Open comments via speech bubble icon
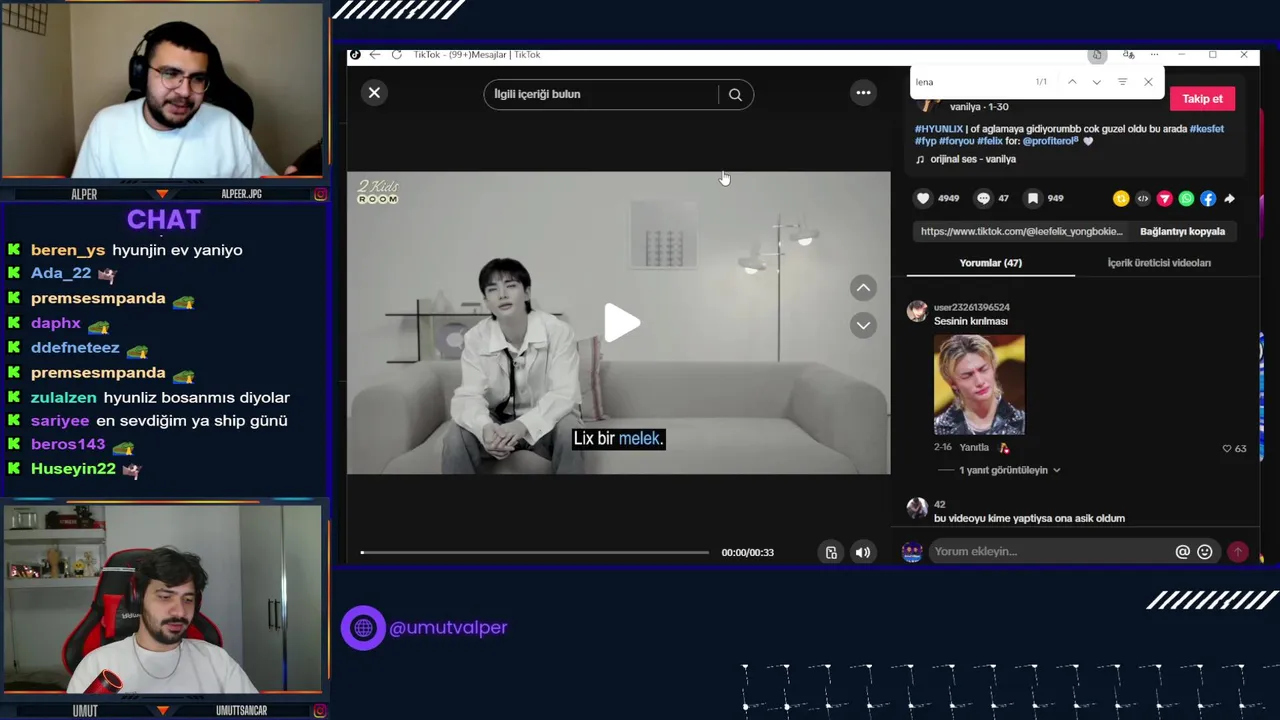 tap(984, 198)
